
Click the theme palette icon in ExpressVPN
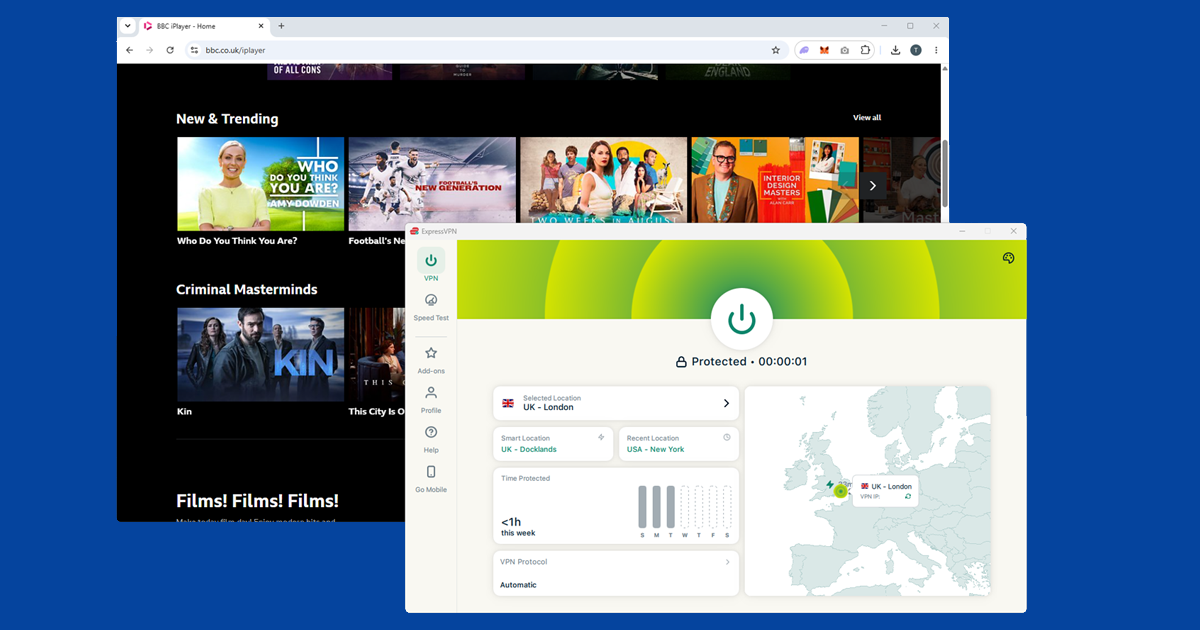pos(1008,258)
